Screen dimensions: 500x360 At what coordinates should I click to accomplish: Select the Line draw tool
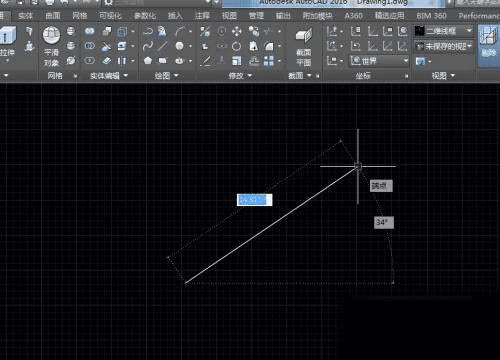click(163, 46)
